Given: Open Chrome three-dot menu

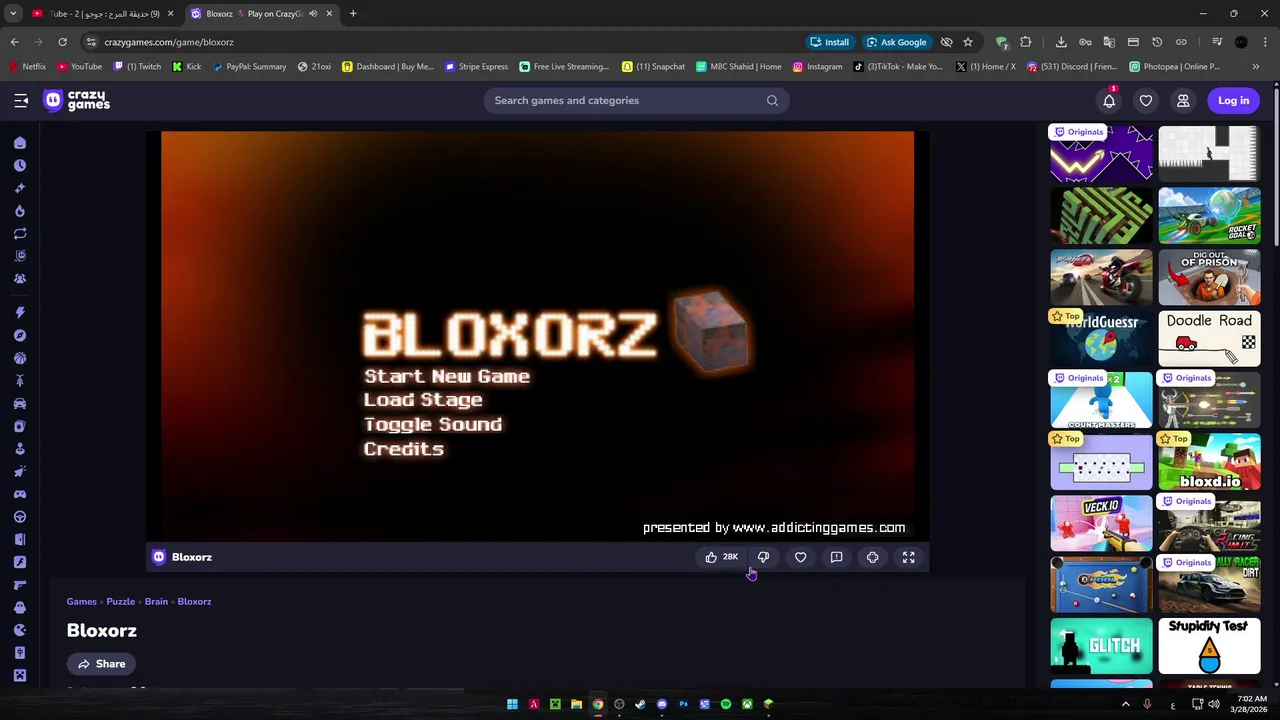Looking at the screenshot, I should pyautogui.click(x=1265, y=42).
